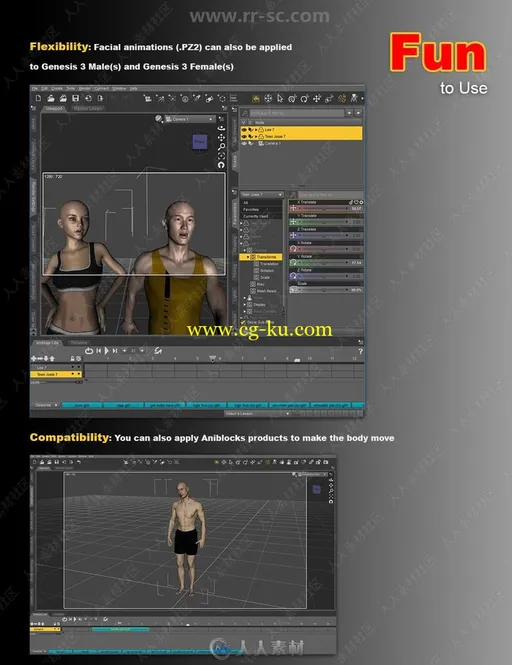Switch to the Timeline tab

pyautogui.click(x=78, y=343)
